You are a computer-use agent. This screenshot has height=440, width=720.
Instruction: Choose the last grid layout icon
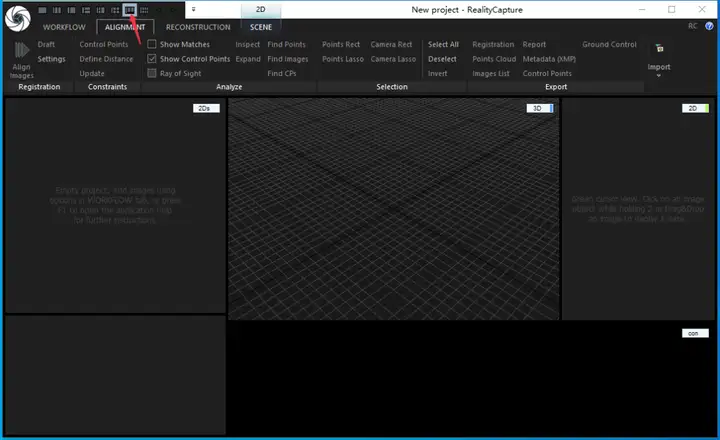(144, 10)
